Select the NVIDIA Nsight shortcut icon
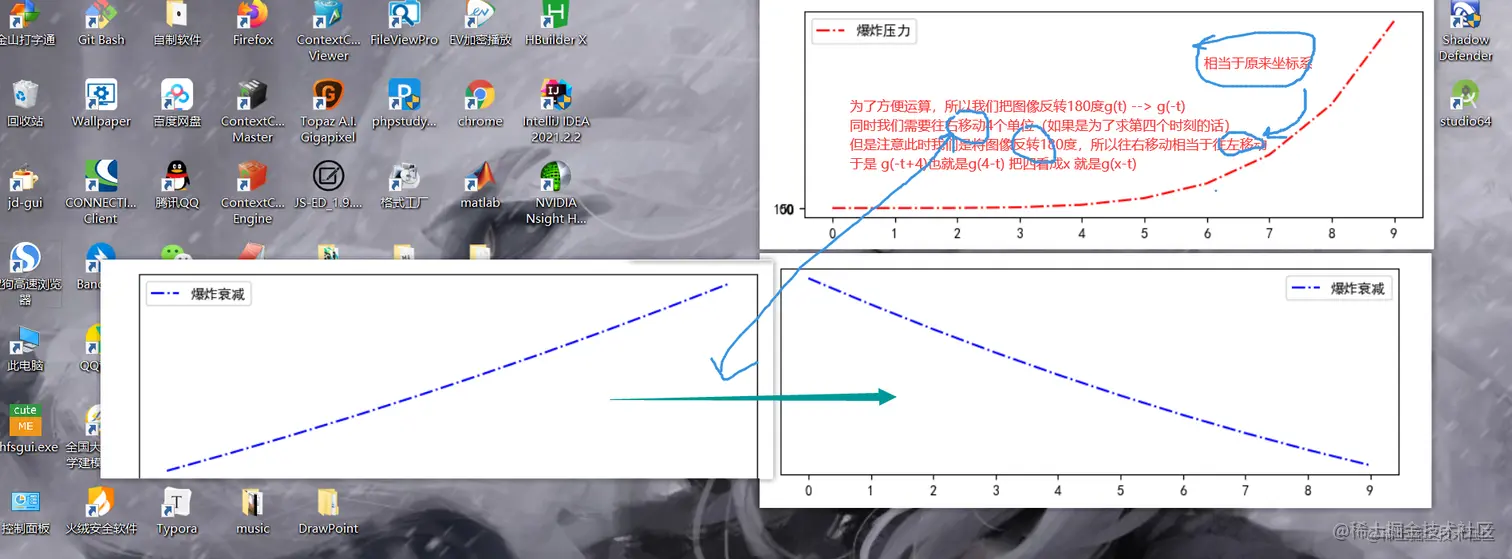This screenshot has width=1512, height=559. (556, 192)
